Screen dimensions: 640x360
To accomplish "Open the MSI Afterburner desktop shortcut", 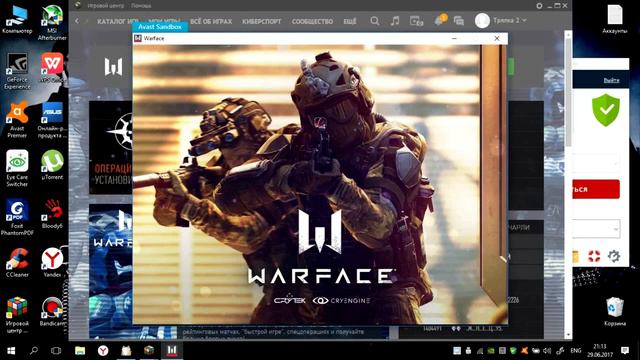I will 52,22.
